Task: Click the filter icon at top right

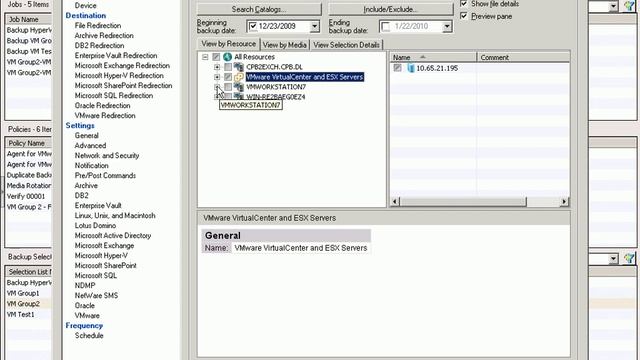Action: (x=629, y=6)
